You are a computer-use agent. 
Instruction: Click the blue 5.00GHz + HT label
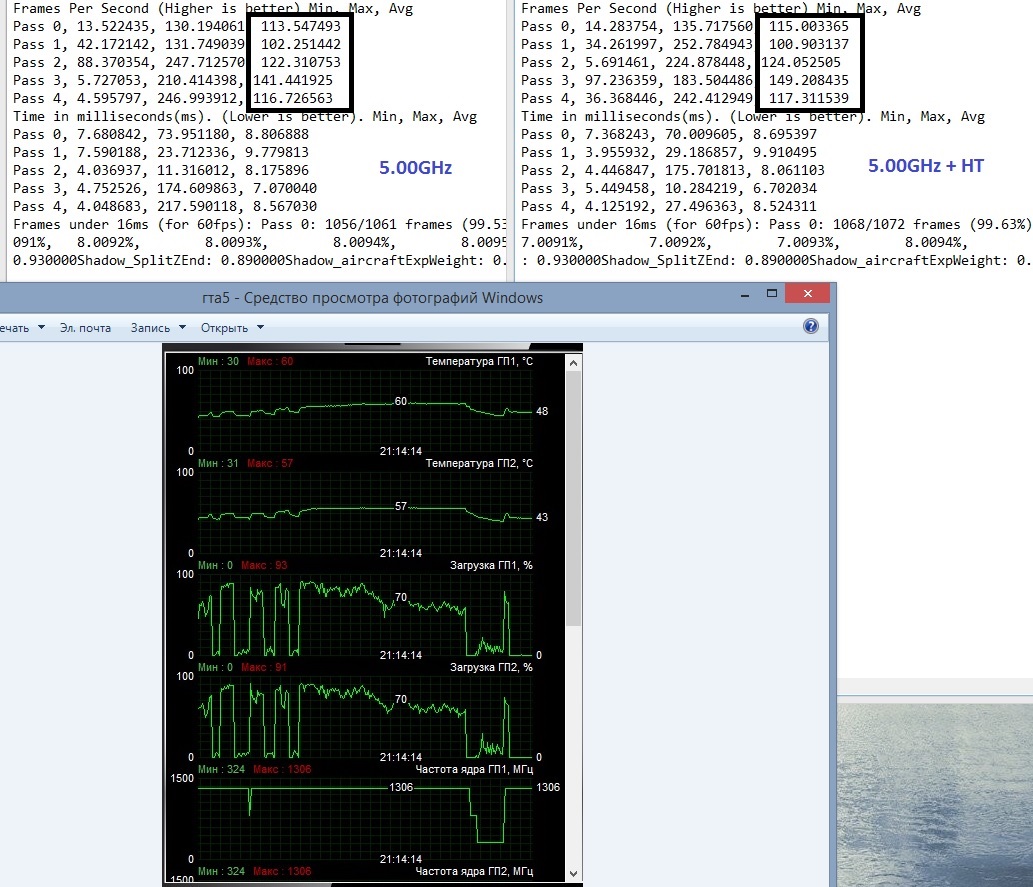point(925,166)
